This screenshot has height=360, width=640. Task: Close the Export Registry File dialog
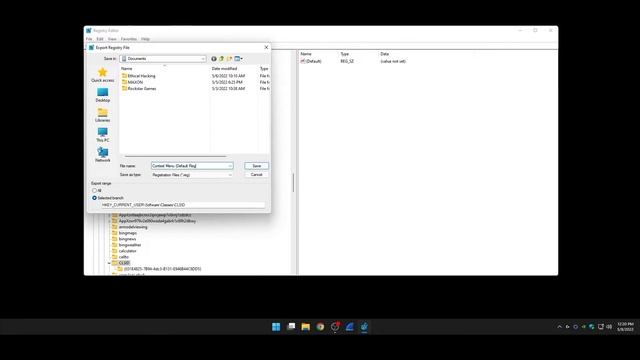click(266, 47)
